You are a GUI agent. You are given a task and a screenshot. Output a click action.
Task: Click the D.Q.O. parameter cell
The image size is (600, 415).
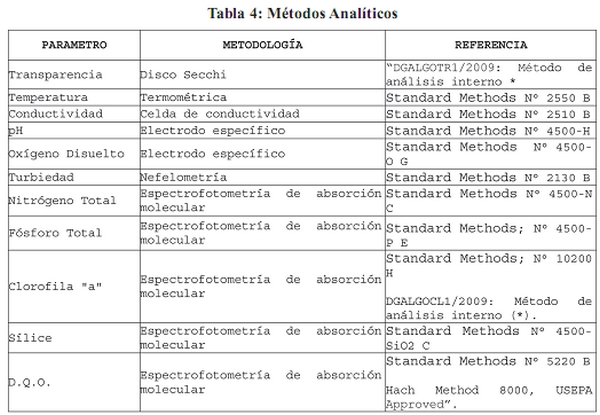click(28, 382)
